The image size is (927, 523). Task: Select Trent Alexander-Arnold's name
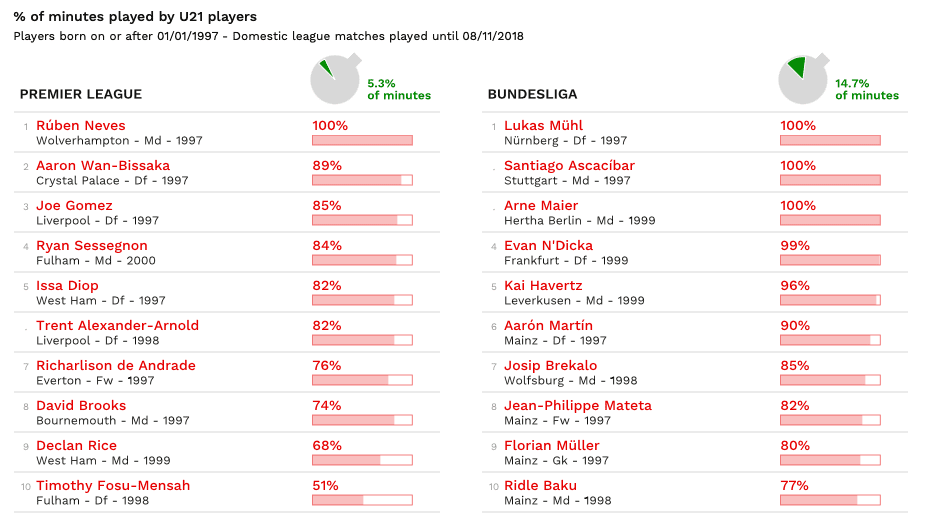point(117,326)
